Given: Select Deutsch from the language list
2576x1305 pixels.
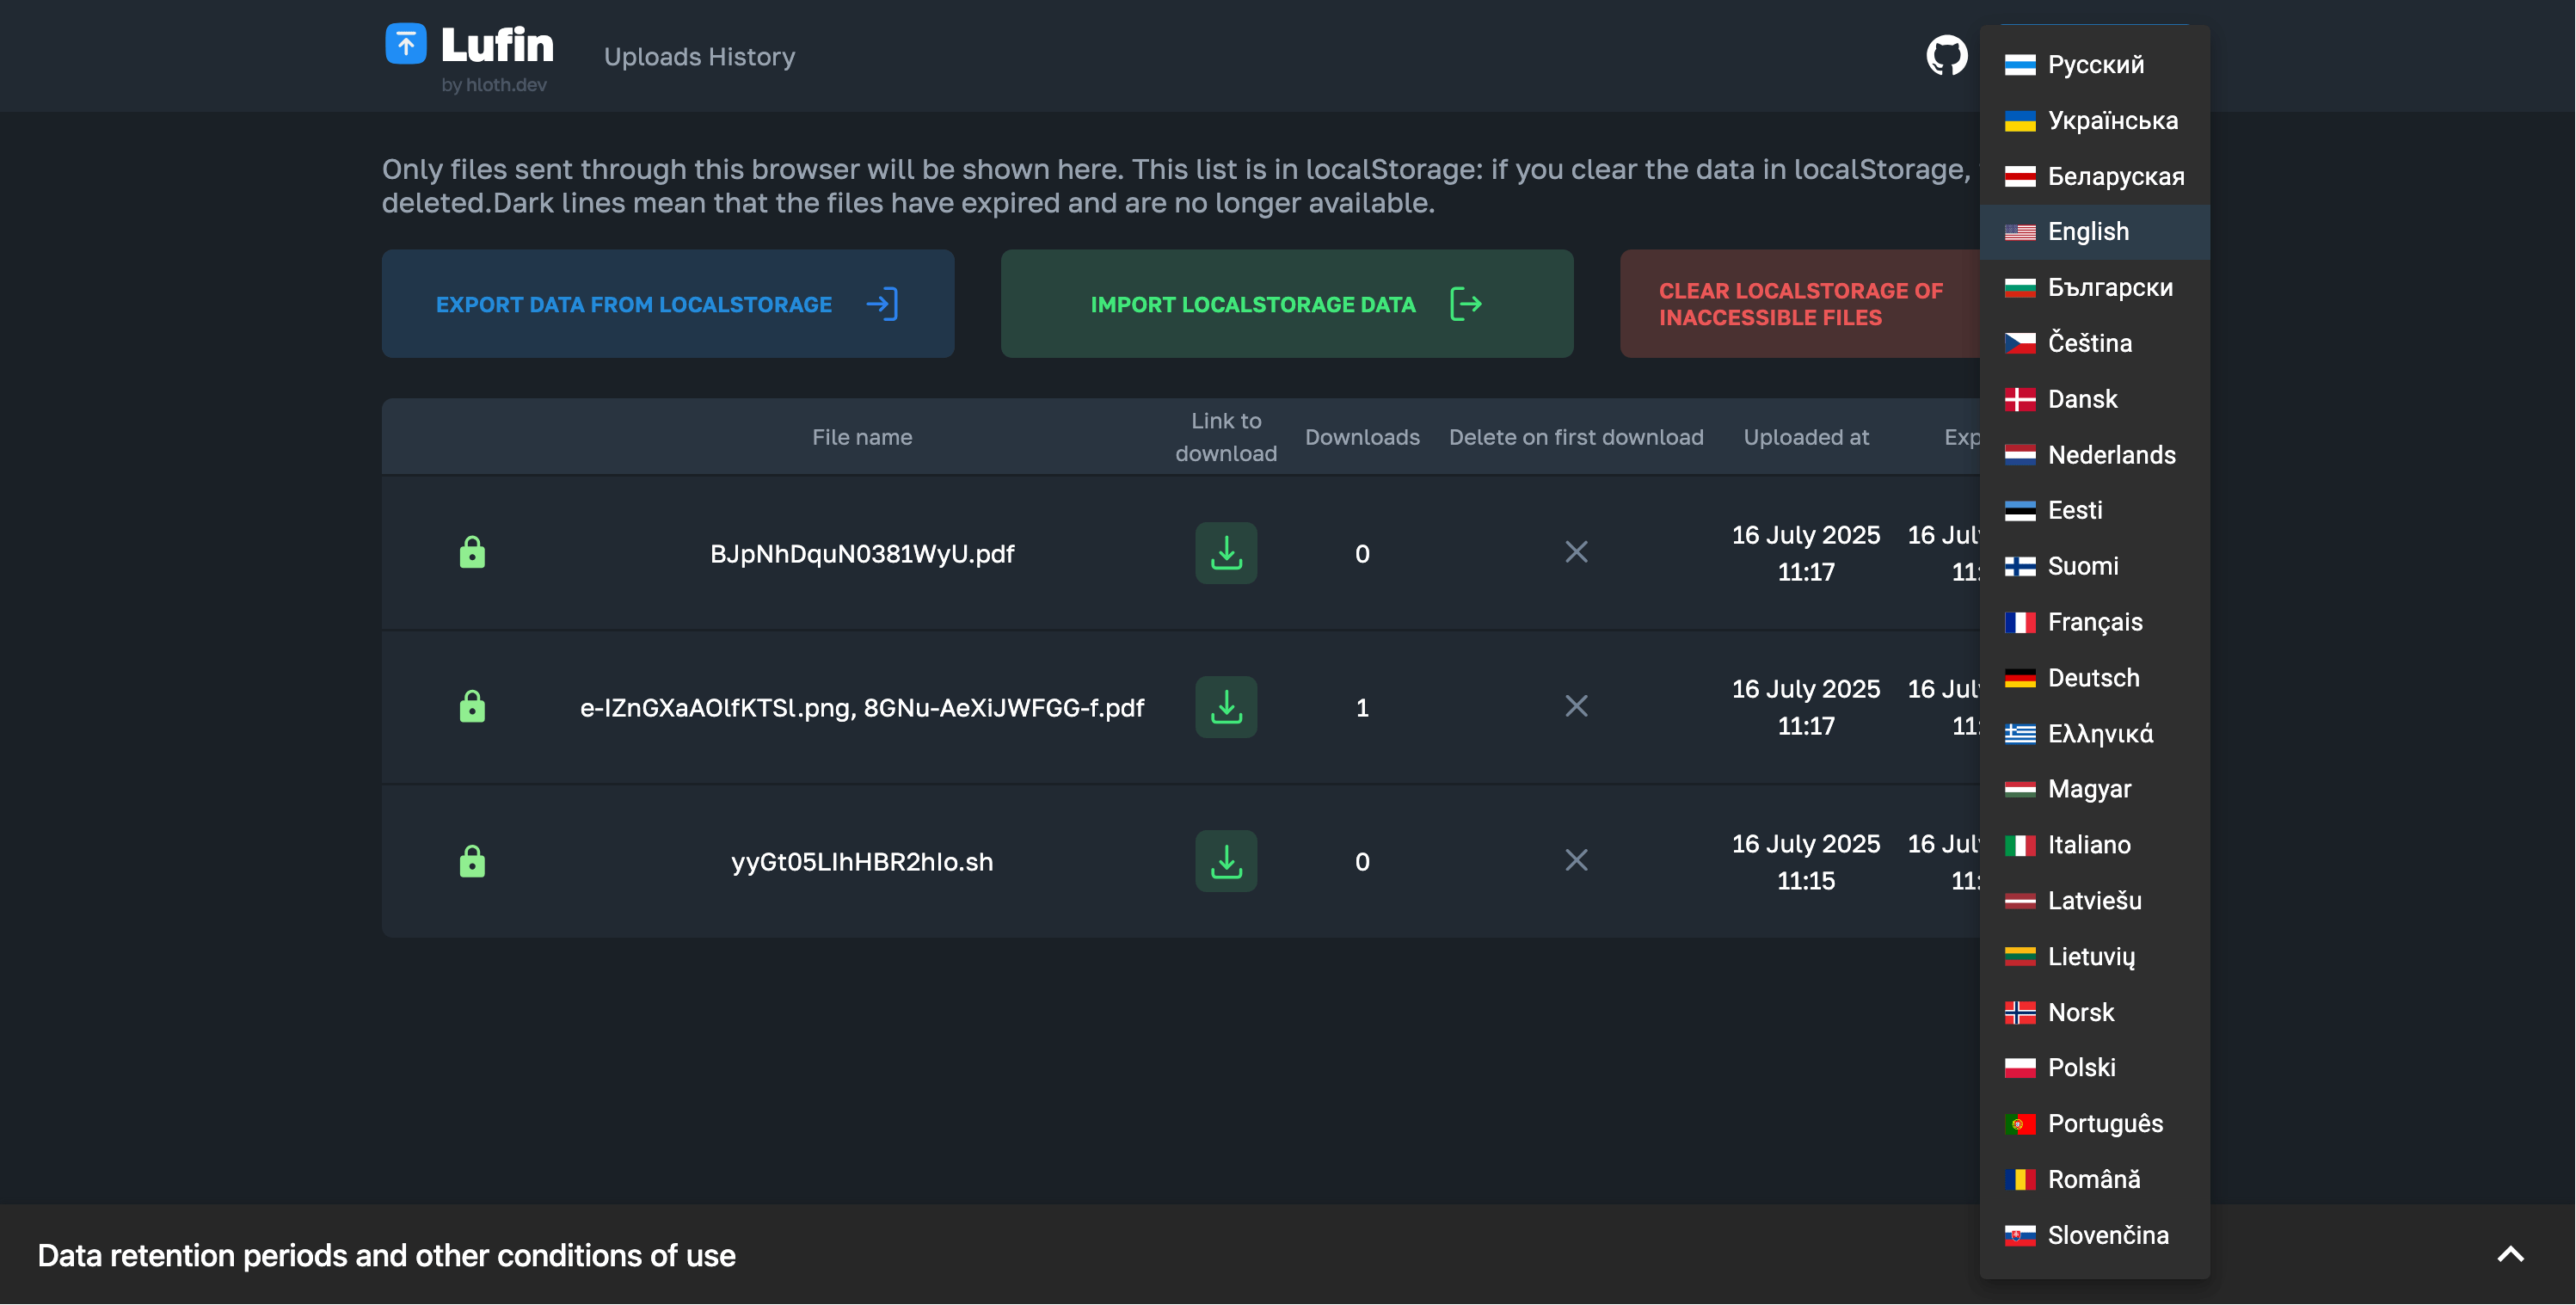Looking at the screenshot, I should 2092,678.
